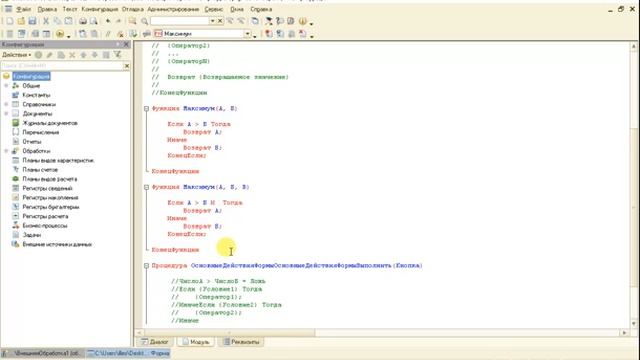This screenshot has width=640, height=360.
Task: Open the dropdown arrow next to Start Debugging
Action: pyautogui.click(x=69, y=36)
